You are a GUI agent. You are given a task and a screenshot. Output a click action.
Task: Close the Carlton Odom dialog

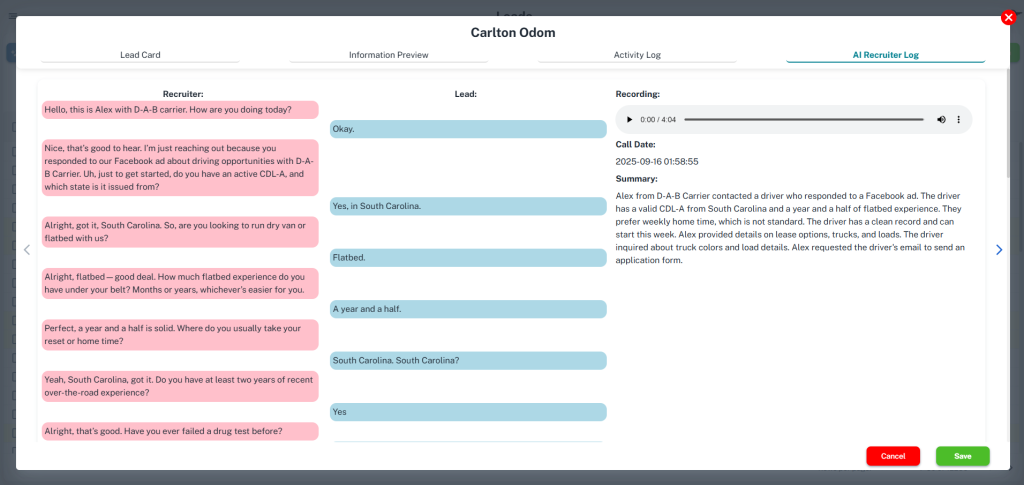pyautogui.click(x=1008, y=17)
